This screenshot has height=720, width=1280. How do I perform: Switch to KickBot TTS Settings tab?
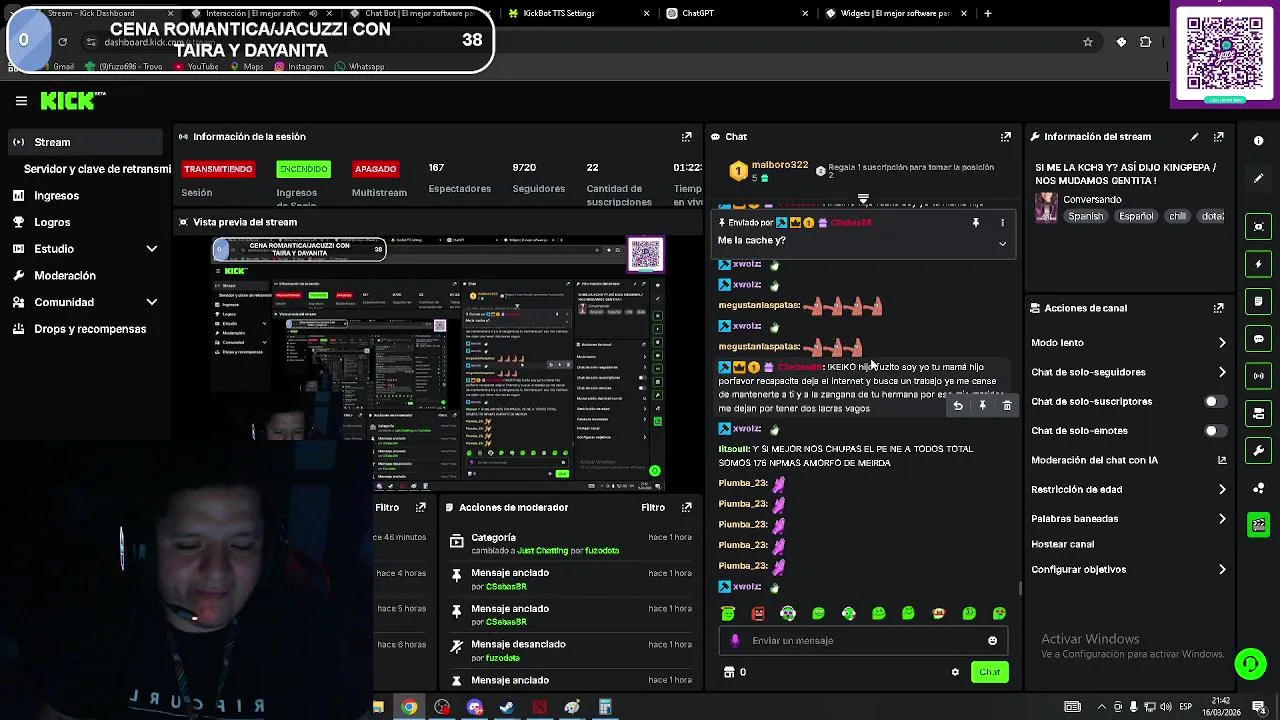pos(578,13)
